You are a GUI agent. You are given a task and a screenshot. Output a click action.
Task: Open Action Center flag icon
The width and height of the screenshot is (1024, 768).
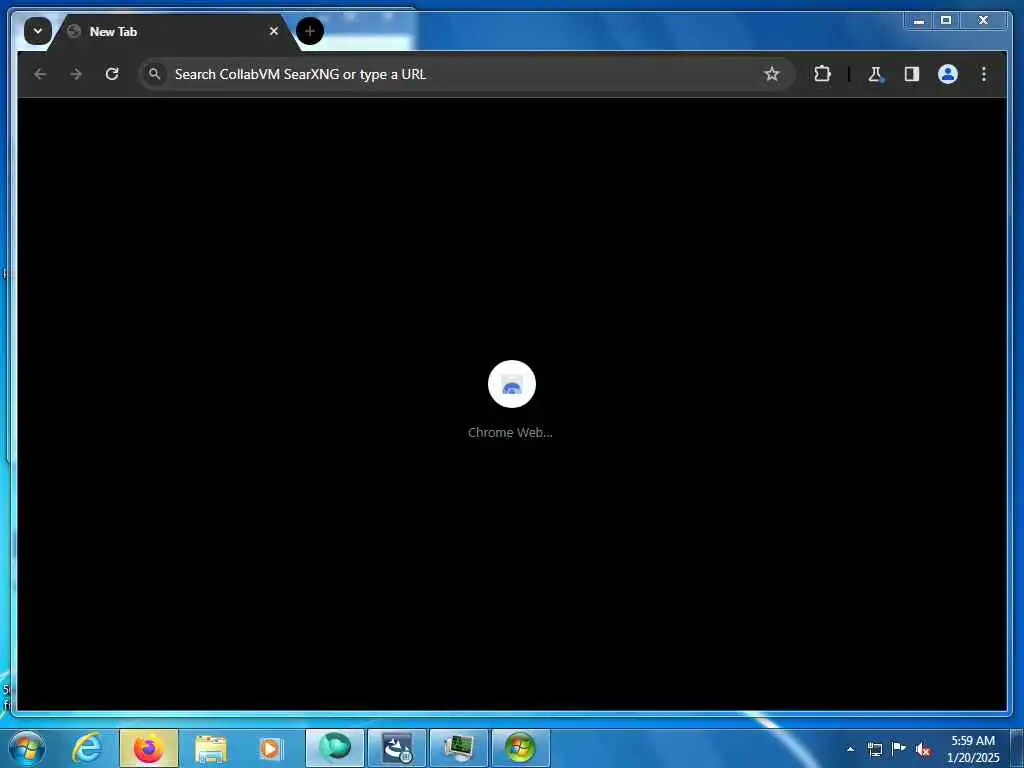tap(899, 748)
